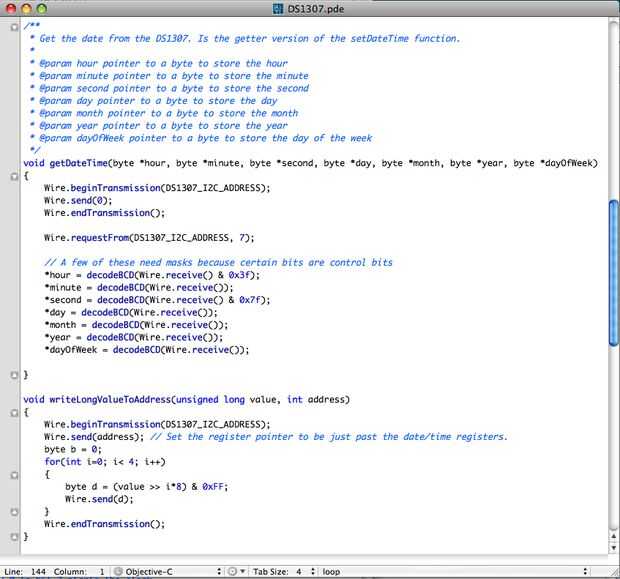Open the gear bundle actions menu
This screenshot has width=620, height=579.
[x=236, y=571]
